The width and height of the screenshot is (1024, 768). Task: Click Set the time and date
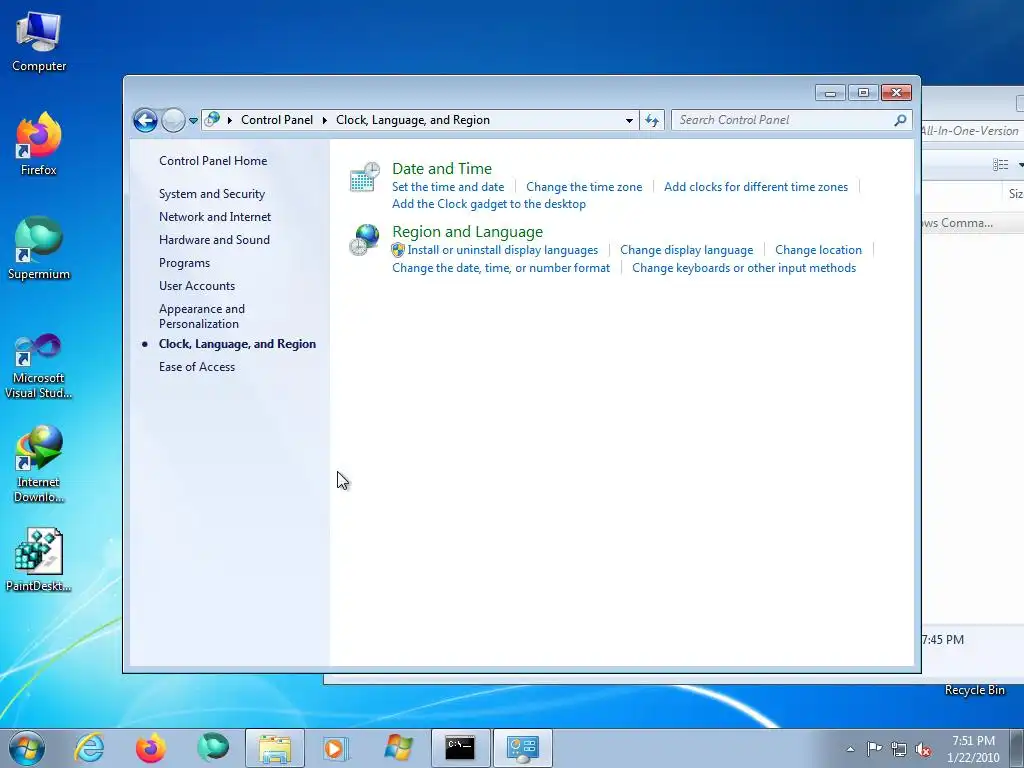[x=448, y=187]
